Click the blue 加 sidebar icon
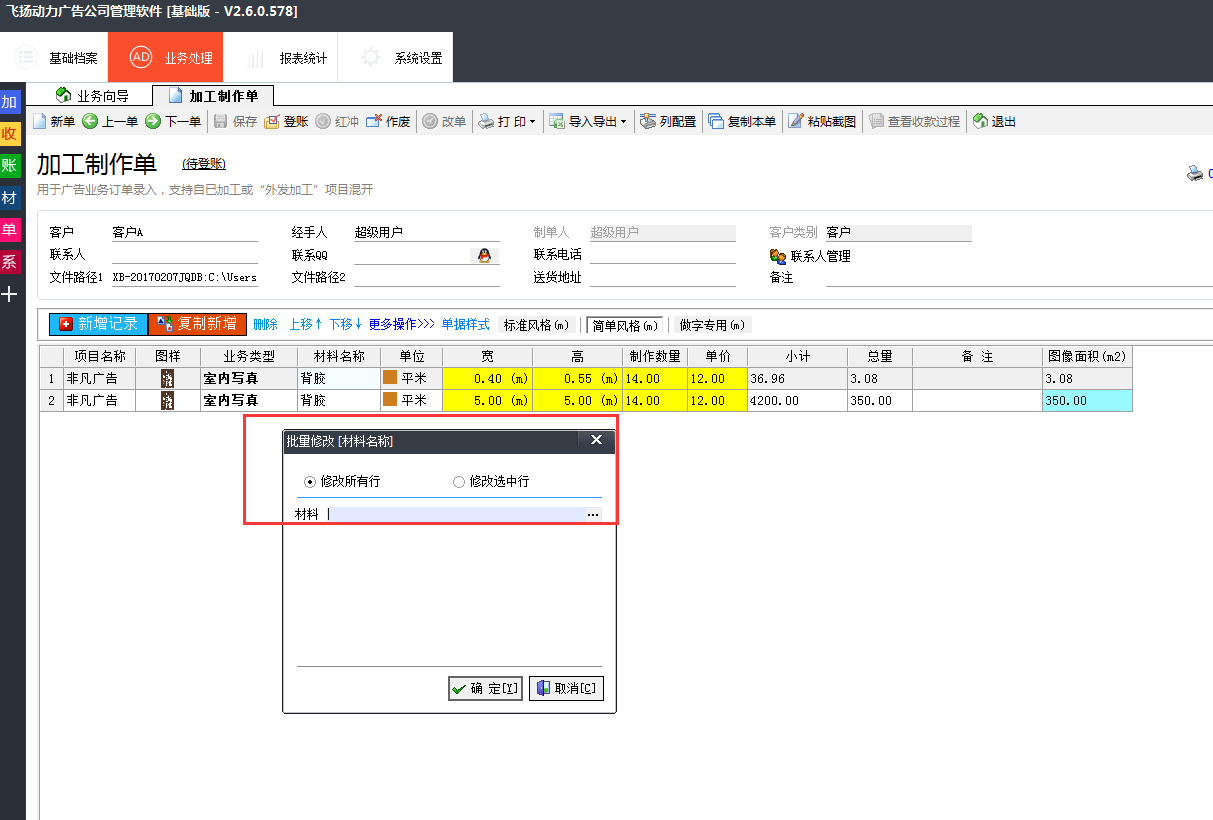The height and width of the screenshot is (820, 1213). [10, 102]
